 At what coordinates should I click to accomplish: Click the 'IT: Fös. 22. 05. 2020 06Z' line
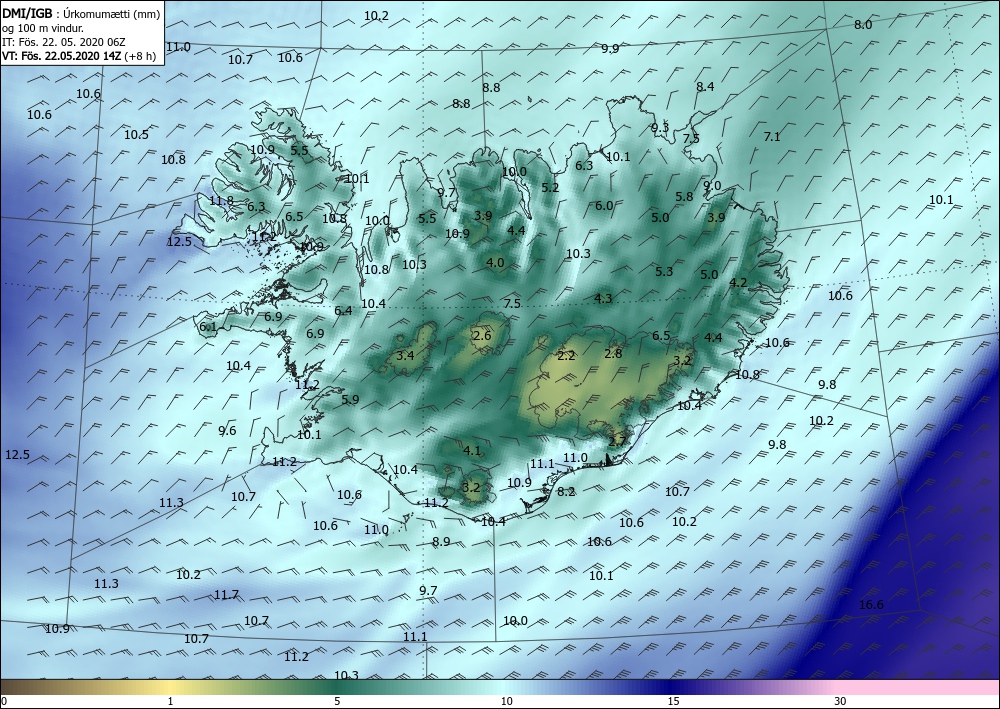64,41
